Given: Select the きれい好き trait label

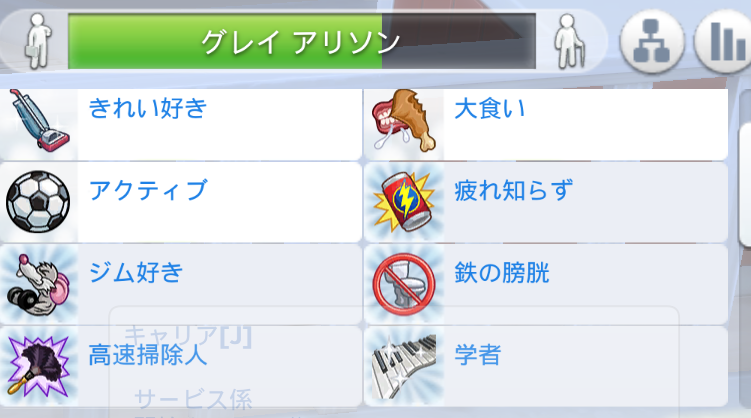Looking at the screenshot, I should [x=148, y=108].
